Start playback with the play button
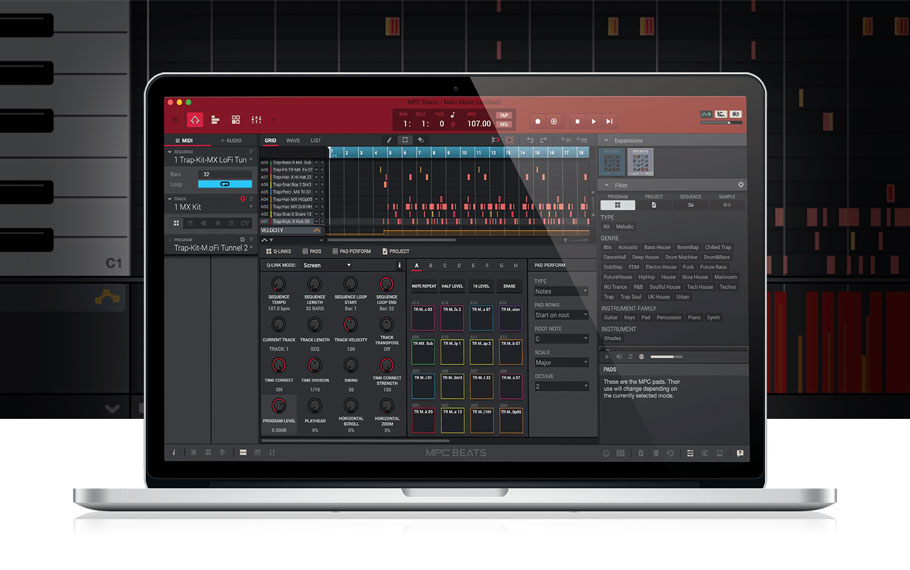This screenshot has width=910, height=570. tap(593, 121)
